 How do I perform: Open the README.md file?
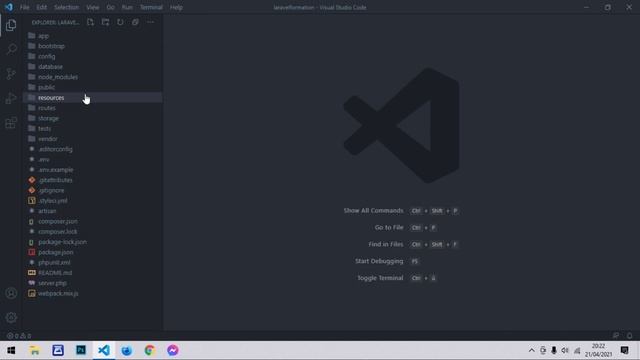coord(93,273)
